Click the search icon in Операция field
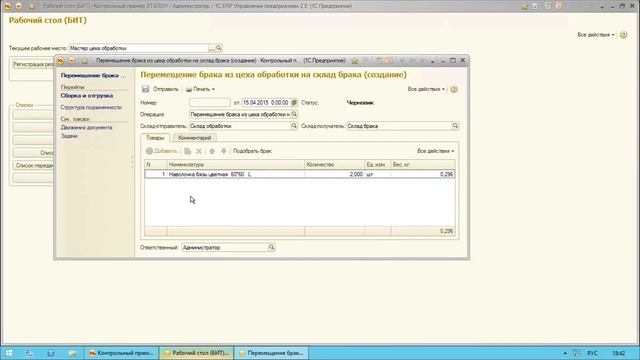This screenshot has width=640, height=360. [294, 114]
